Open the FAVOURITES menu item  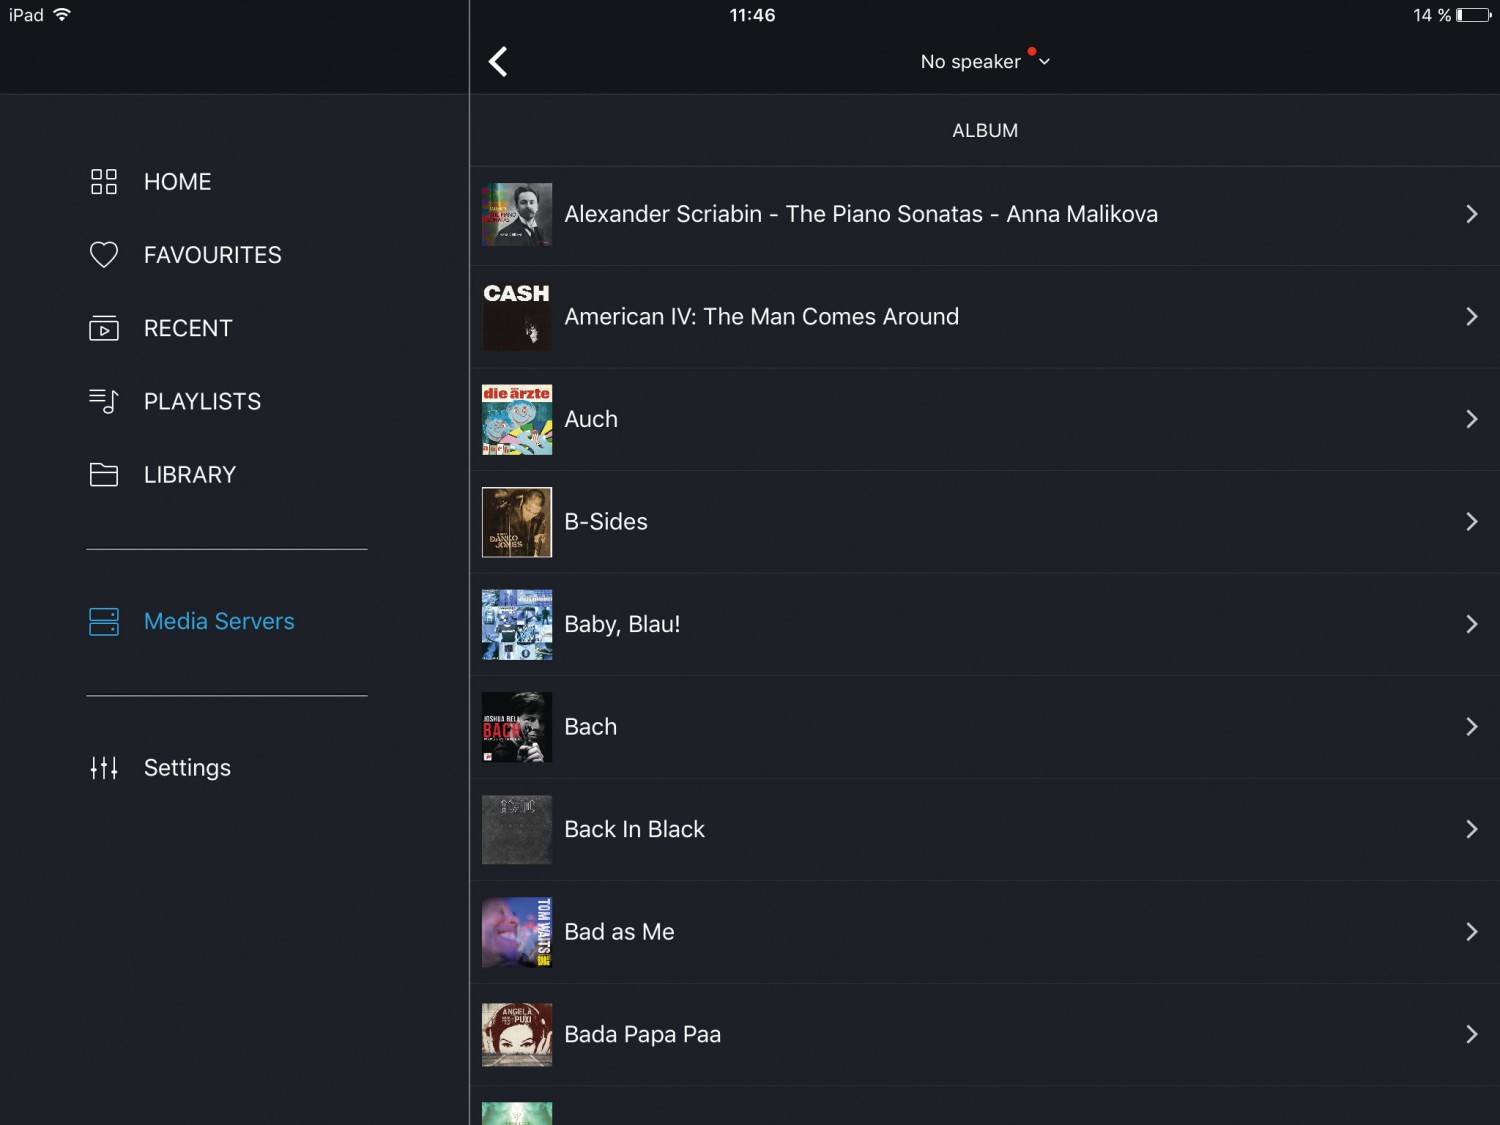pos(213,255)
